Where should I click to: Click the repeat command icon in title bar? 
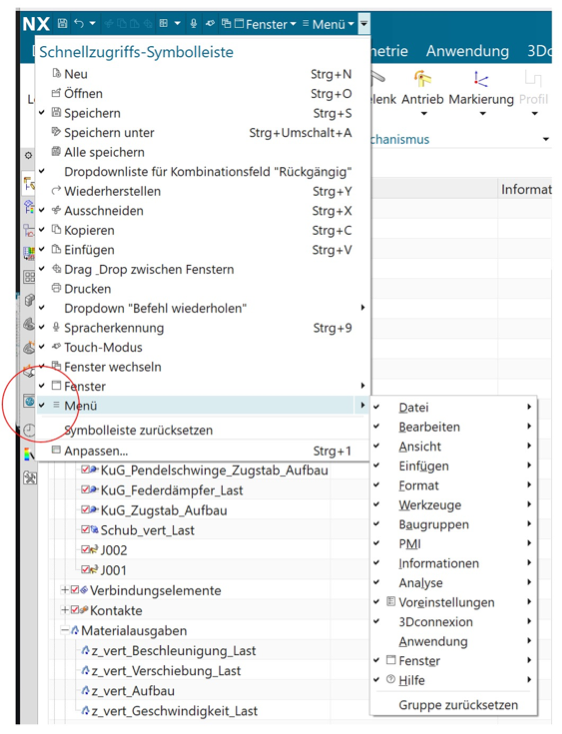tap(163, 23)
